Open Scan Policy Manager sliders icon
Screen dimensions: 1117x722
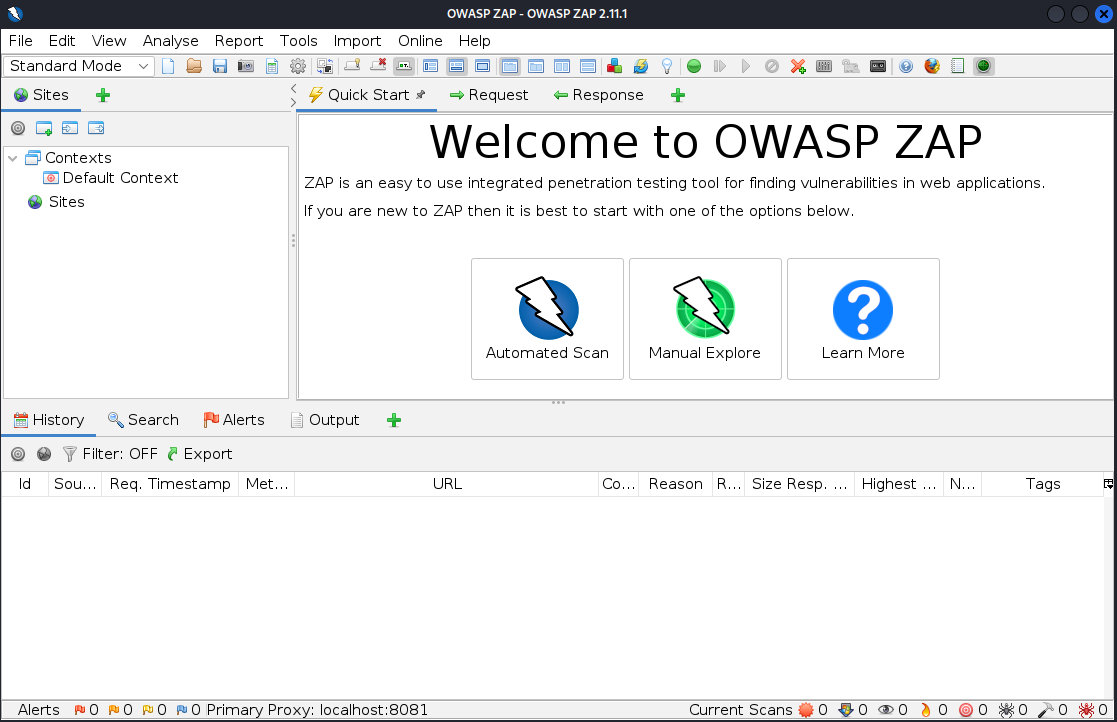pyautogui.click(x=824, y=66)
